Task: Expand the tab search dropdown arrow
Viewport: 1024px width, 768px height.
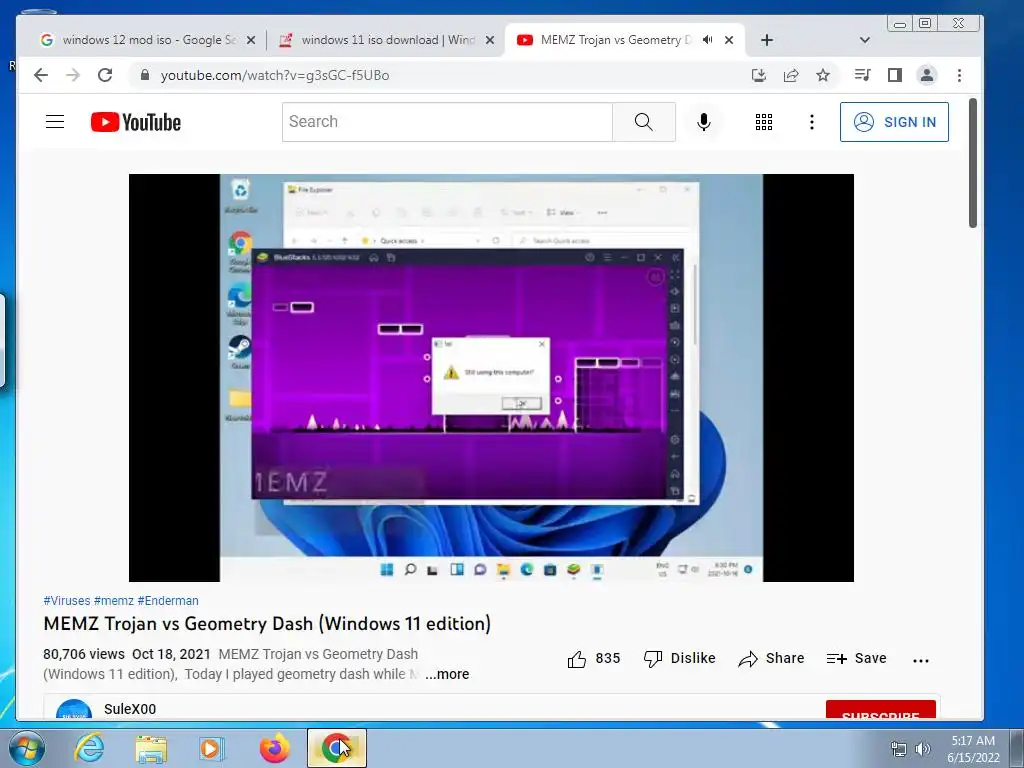Action: point(865,40)
